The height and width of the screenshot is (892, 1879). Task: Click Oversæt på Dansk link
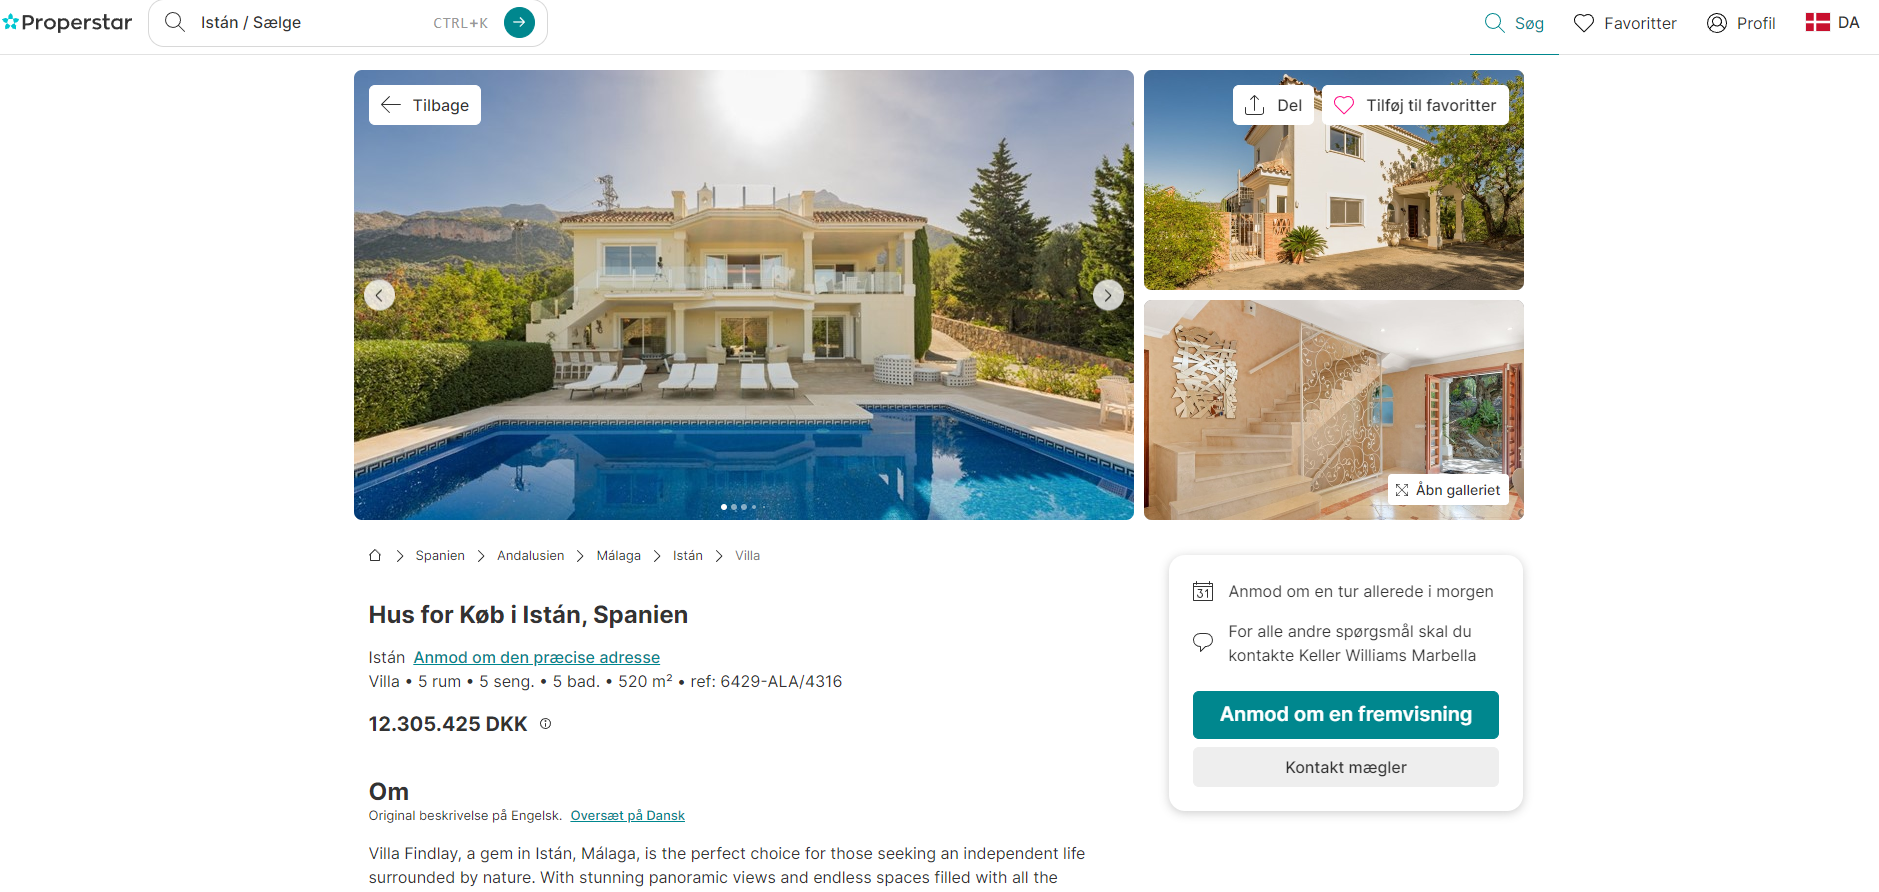coord(628,816)
